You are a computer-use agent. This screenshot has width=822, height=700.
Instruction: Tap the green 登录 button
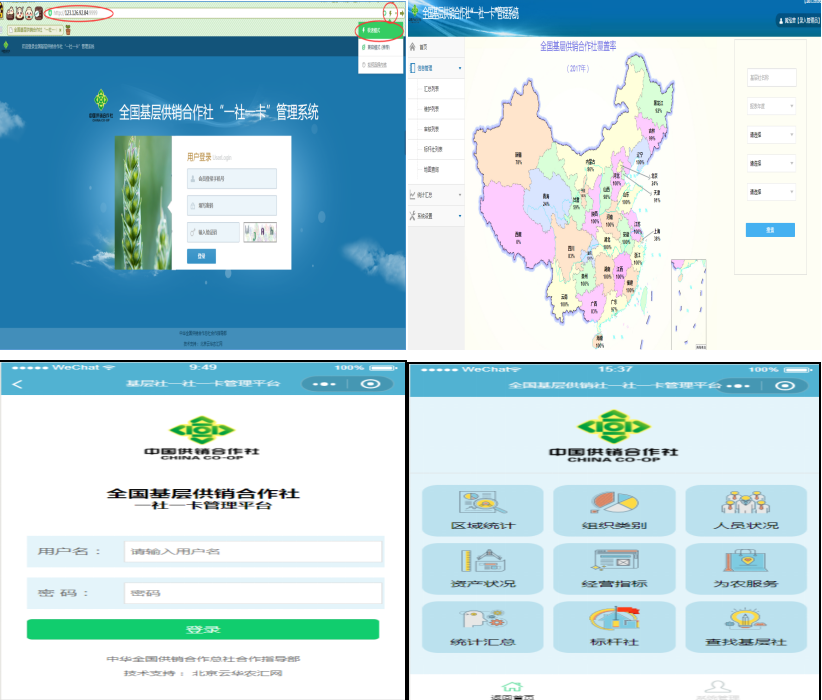click(x=203, y=629)
